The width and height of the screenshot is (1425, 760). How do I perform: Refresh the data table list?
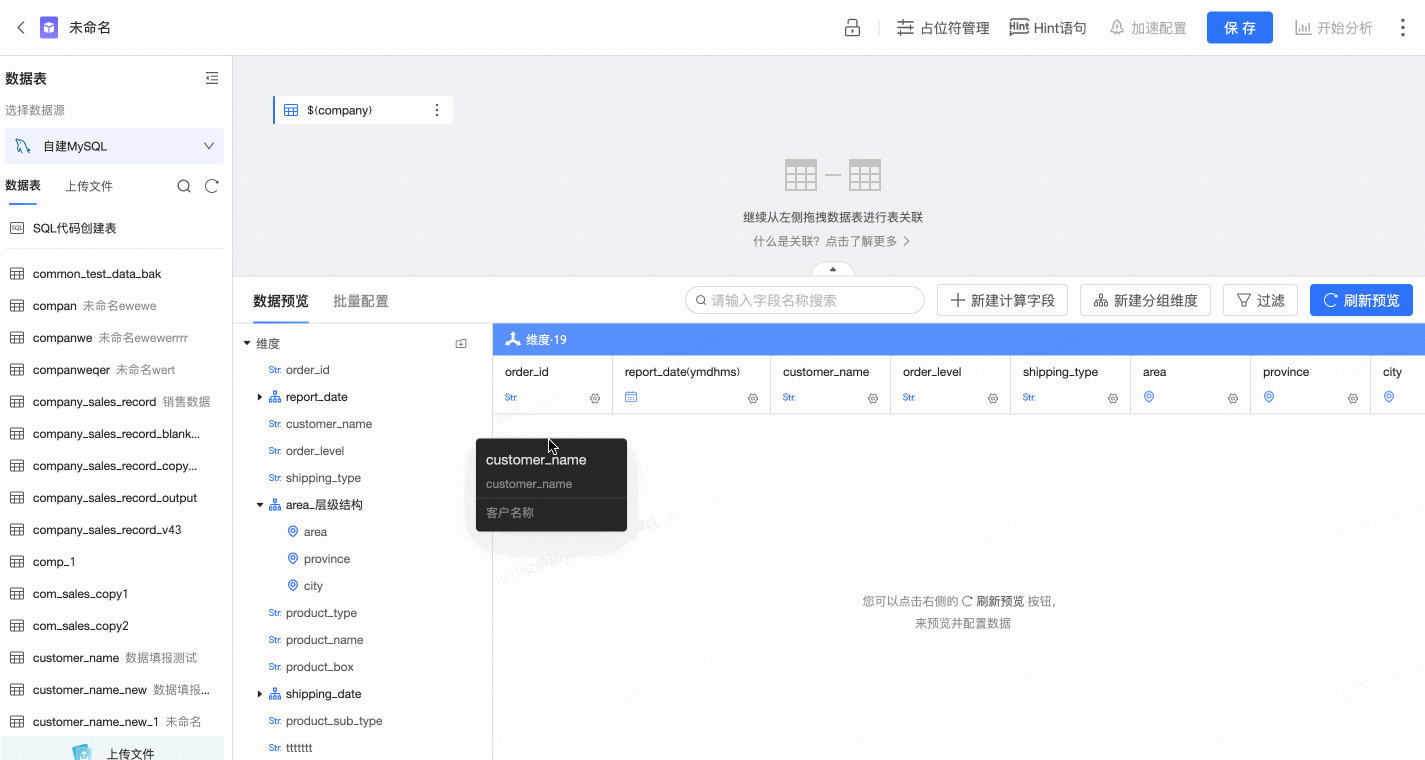pyautogui.click(x=212, y=186)
